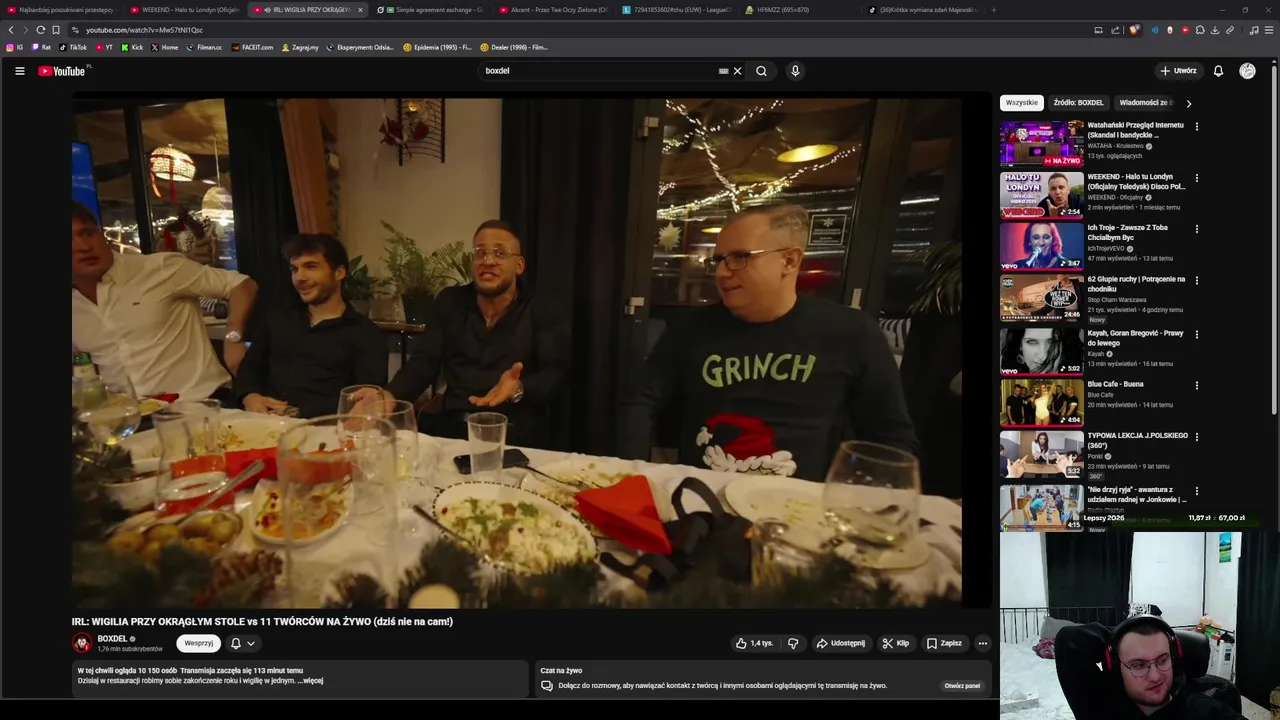This screenshot has width=1280, height=720.
Task: Open 62 Głupie ruchy video title
Action: coord(1136,284)
